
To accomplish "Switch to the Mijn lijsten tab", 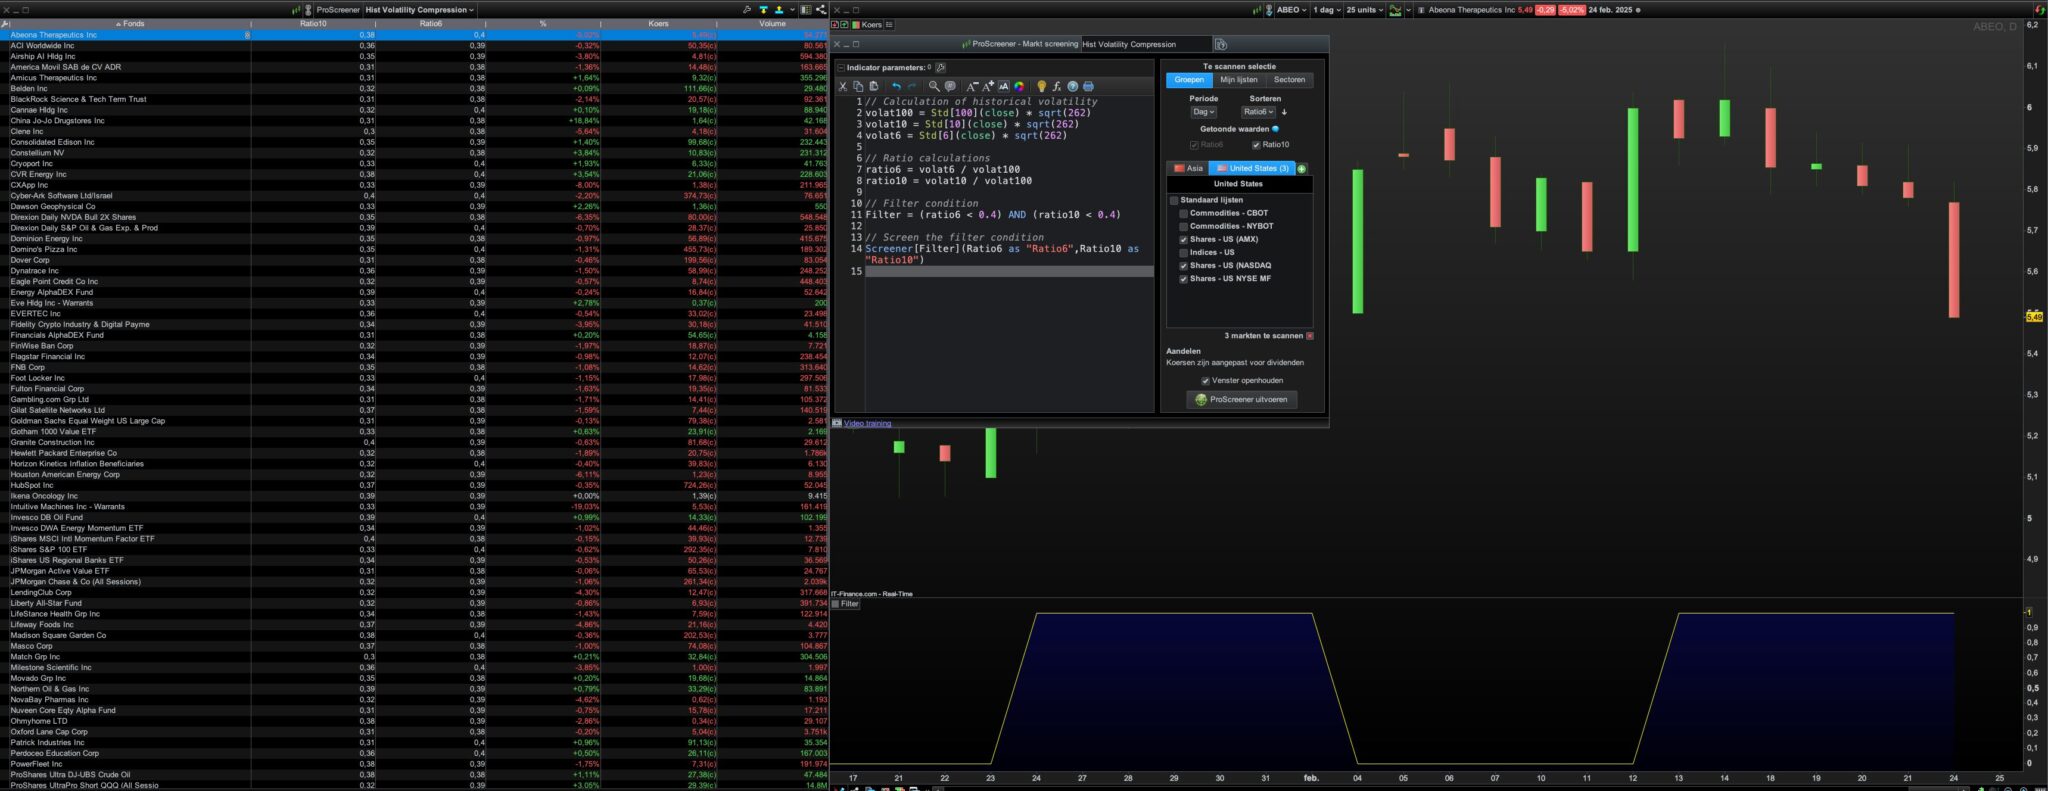I will coord(1239,80).
